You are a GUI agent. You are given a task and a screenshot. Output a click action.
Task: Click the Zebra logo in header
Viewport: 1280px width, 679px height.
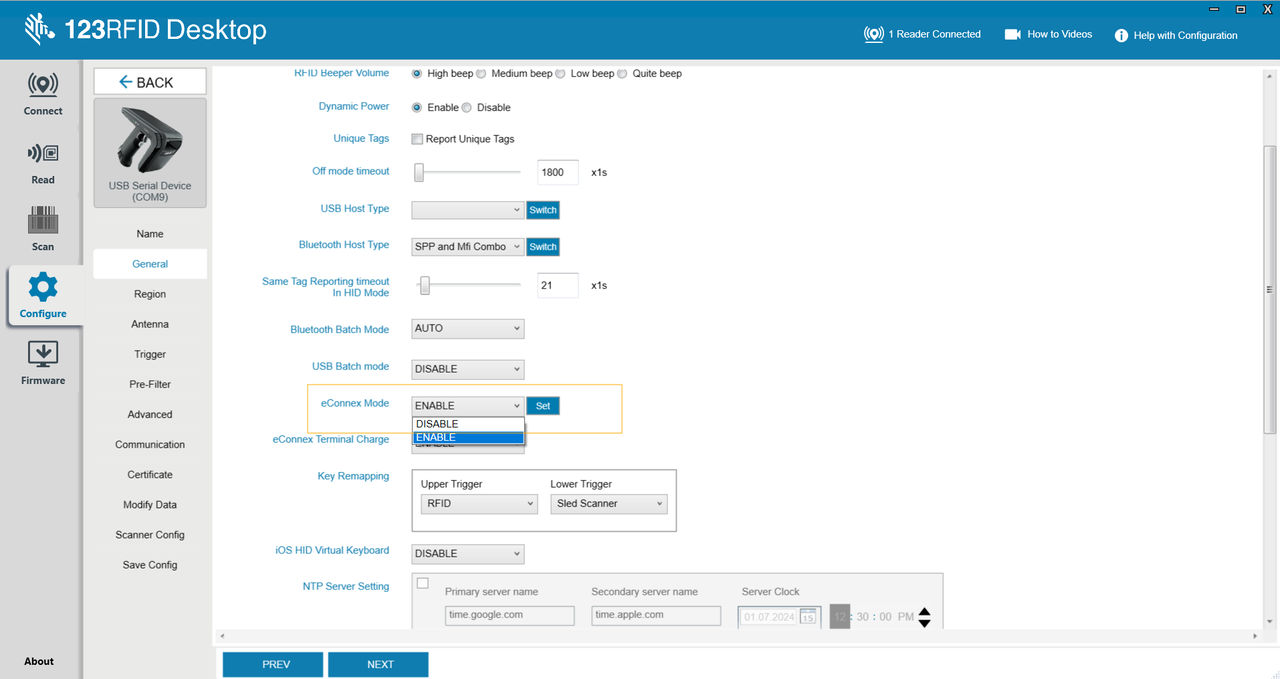tap(41, 30)
